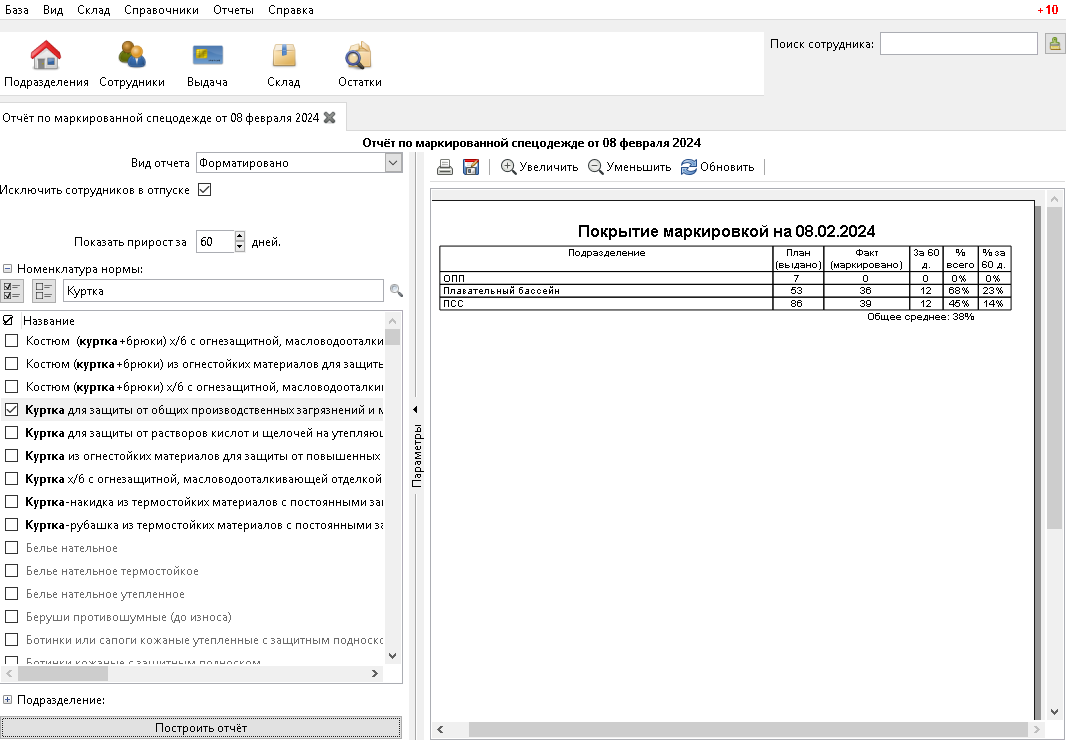Click list vertical scrollbar down arrow

pyautogui.click(x=392, y=655)
